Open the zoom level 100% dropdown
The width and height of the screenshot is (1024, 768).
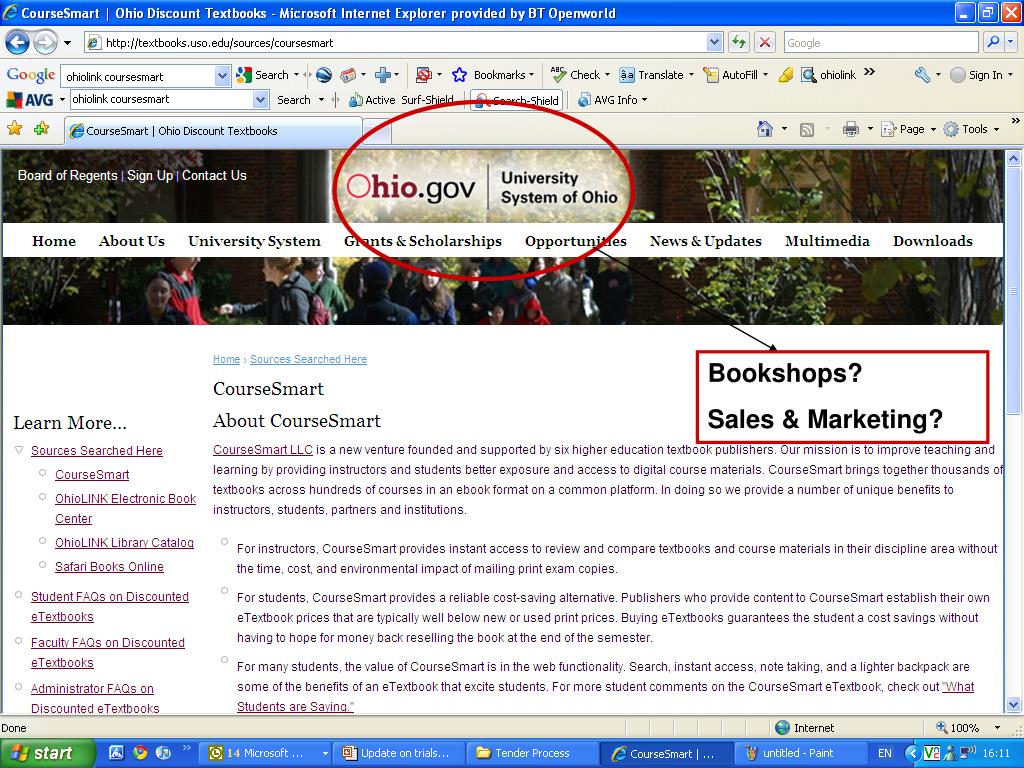997,728
